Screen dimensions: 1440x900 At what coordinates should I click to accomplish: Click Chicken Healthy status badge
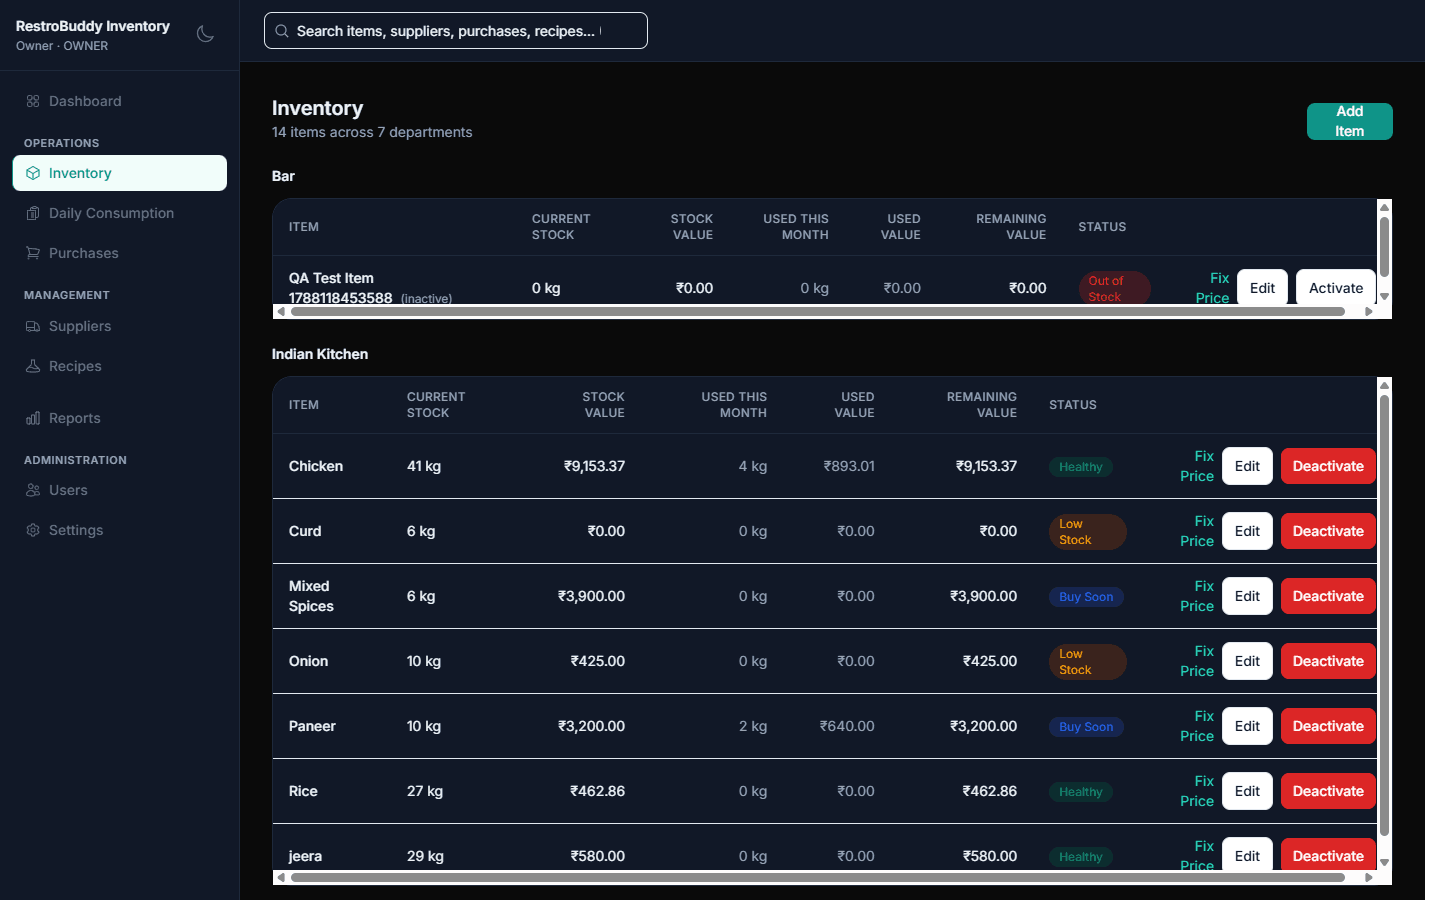pos(1081,467)
